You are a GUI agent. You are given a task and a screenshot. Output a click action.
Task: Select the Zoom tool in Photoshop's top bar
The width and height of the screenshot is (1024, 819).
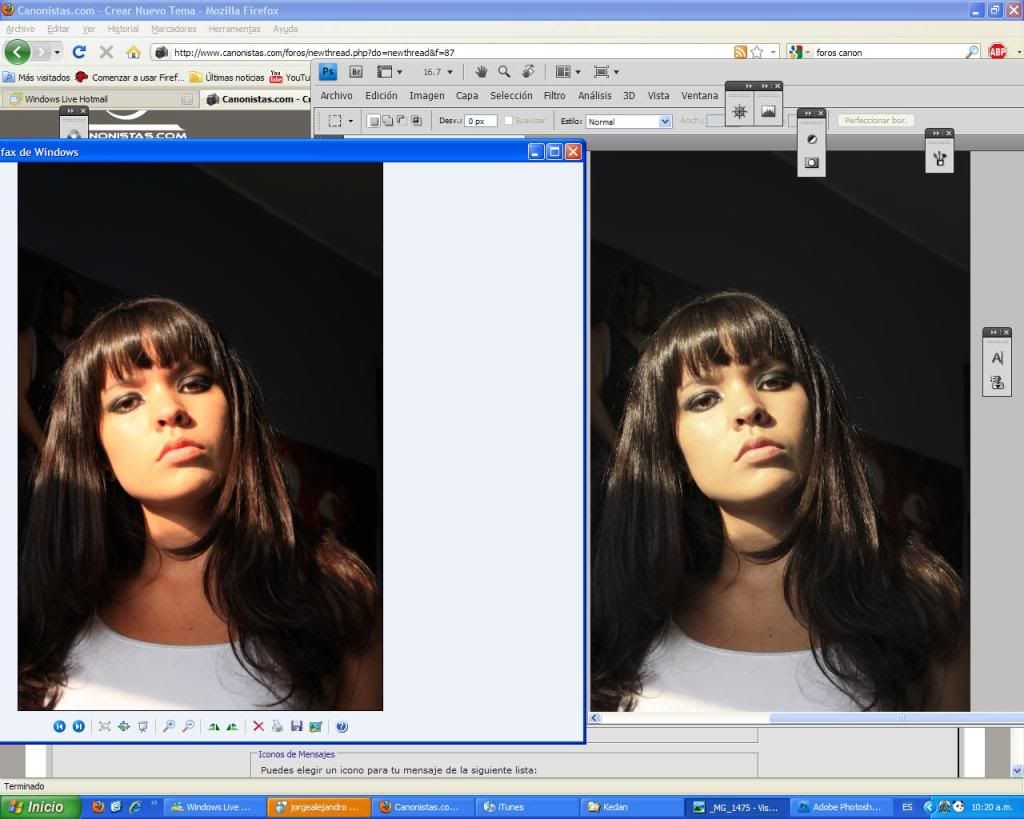point(504,72)
